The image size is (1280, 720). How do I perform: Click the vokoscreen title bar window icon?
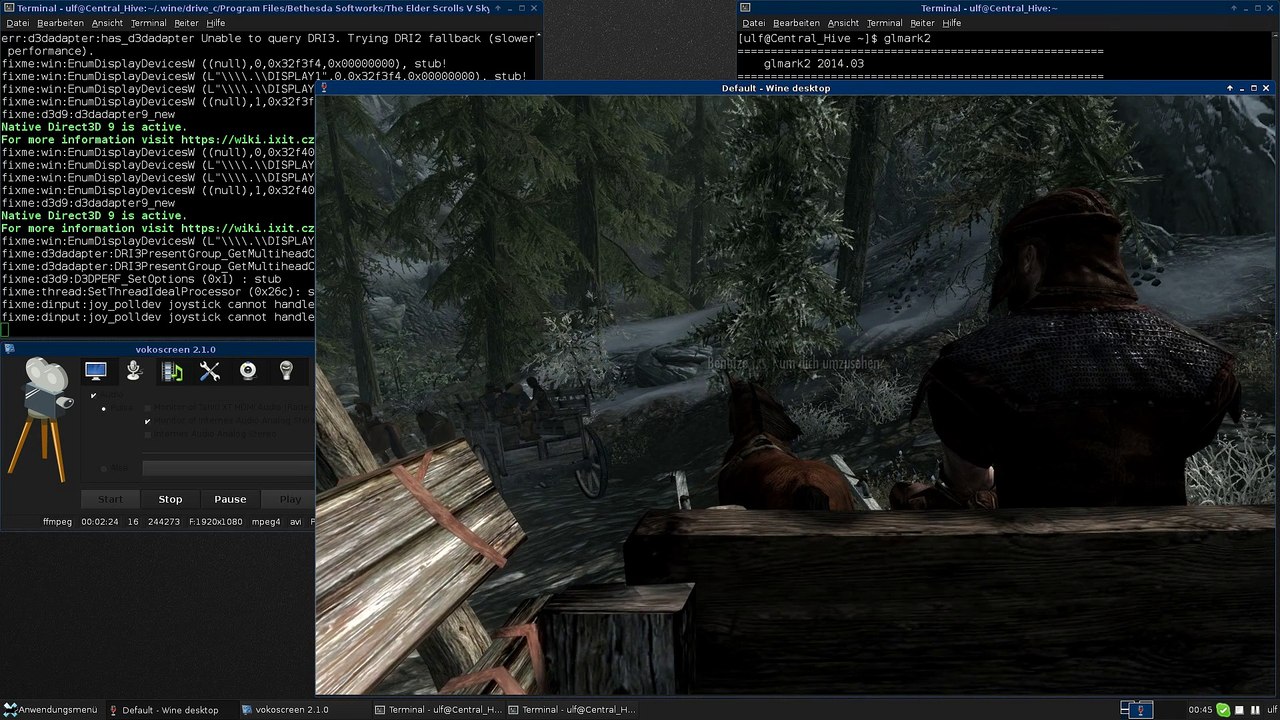click(x=9, y=349)
